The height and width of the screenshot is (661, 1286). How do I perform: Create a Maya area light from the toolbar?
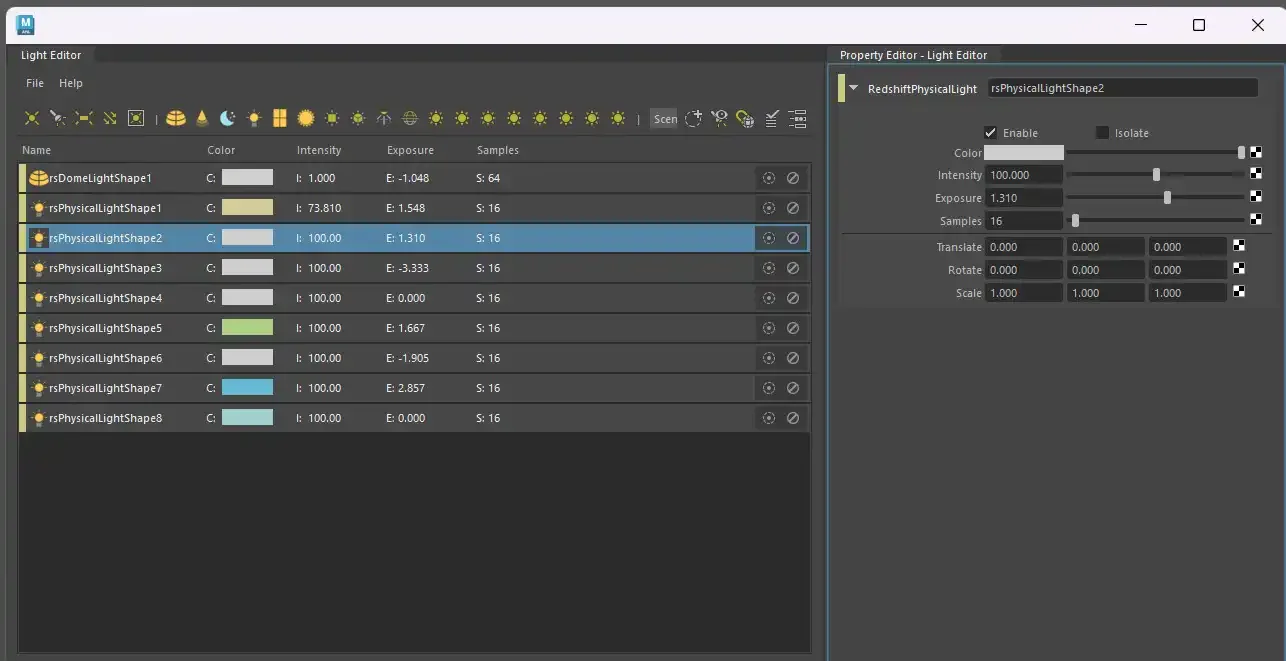click(x=84, y=118)
